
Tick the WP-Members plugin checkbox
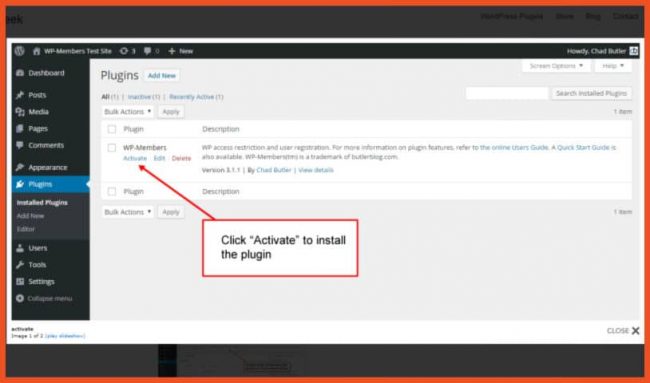click(112, 148)
